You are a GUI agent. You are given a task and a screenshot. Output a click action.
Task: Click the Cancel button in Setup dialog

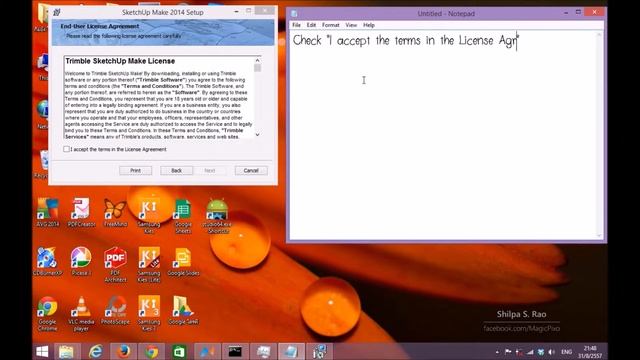251,170
